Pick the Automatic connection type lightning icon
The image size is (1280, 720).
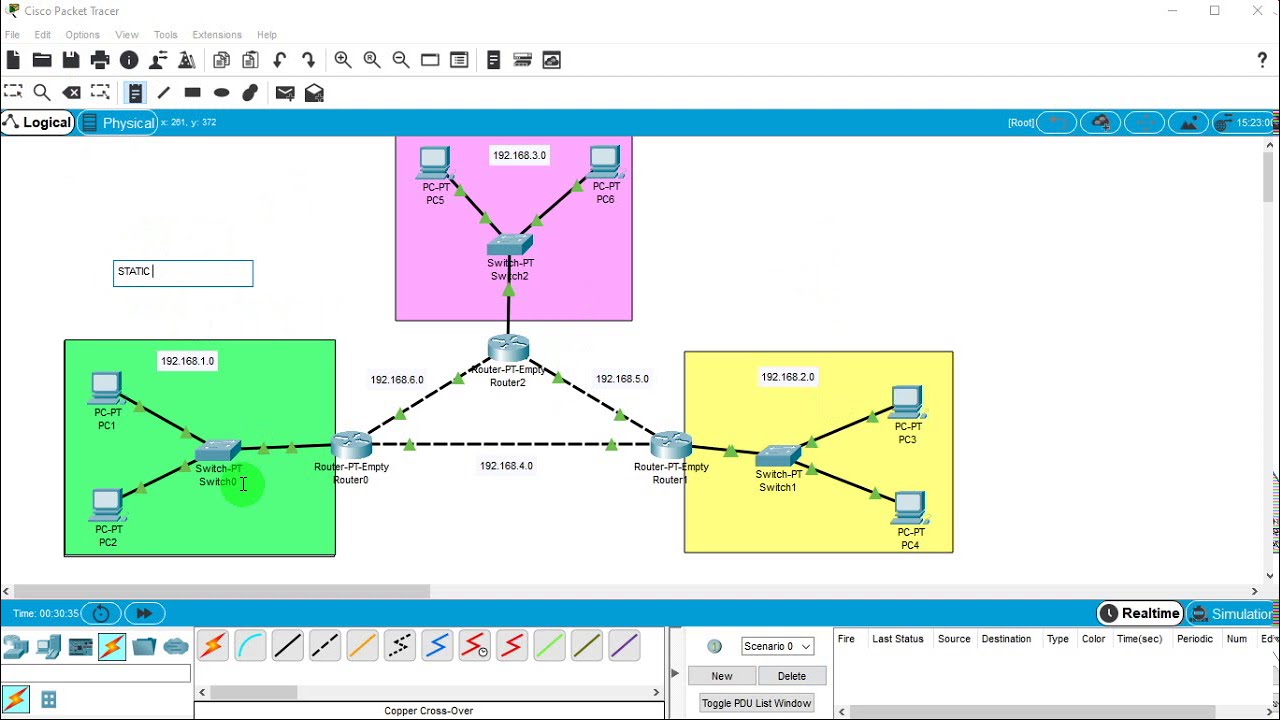click(x=213, y=647)
